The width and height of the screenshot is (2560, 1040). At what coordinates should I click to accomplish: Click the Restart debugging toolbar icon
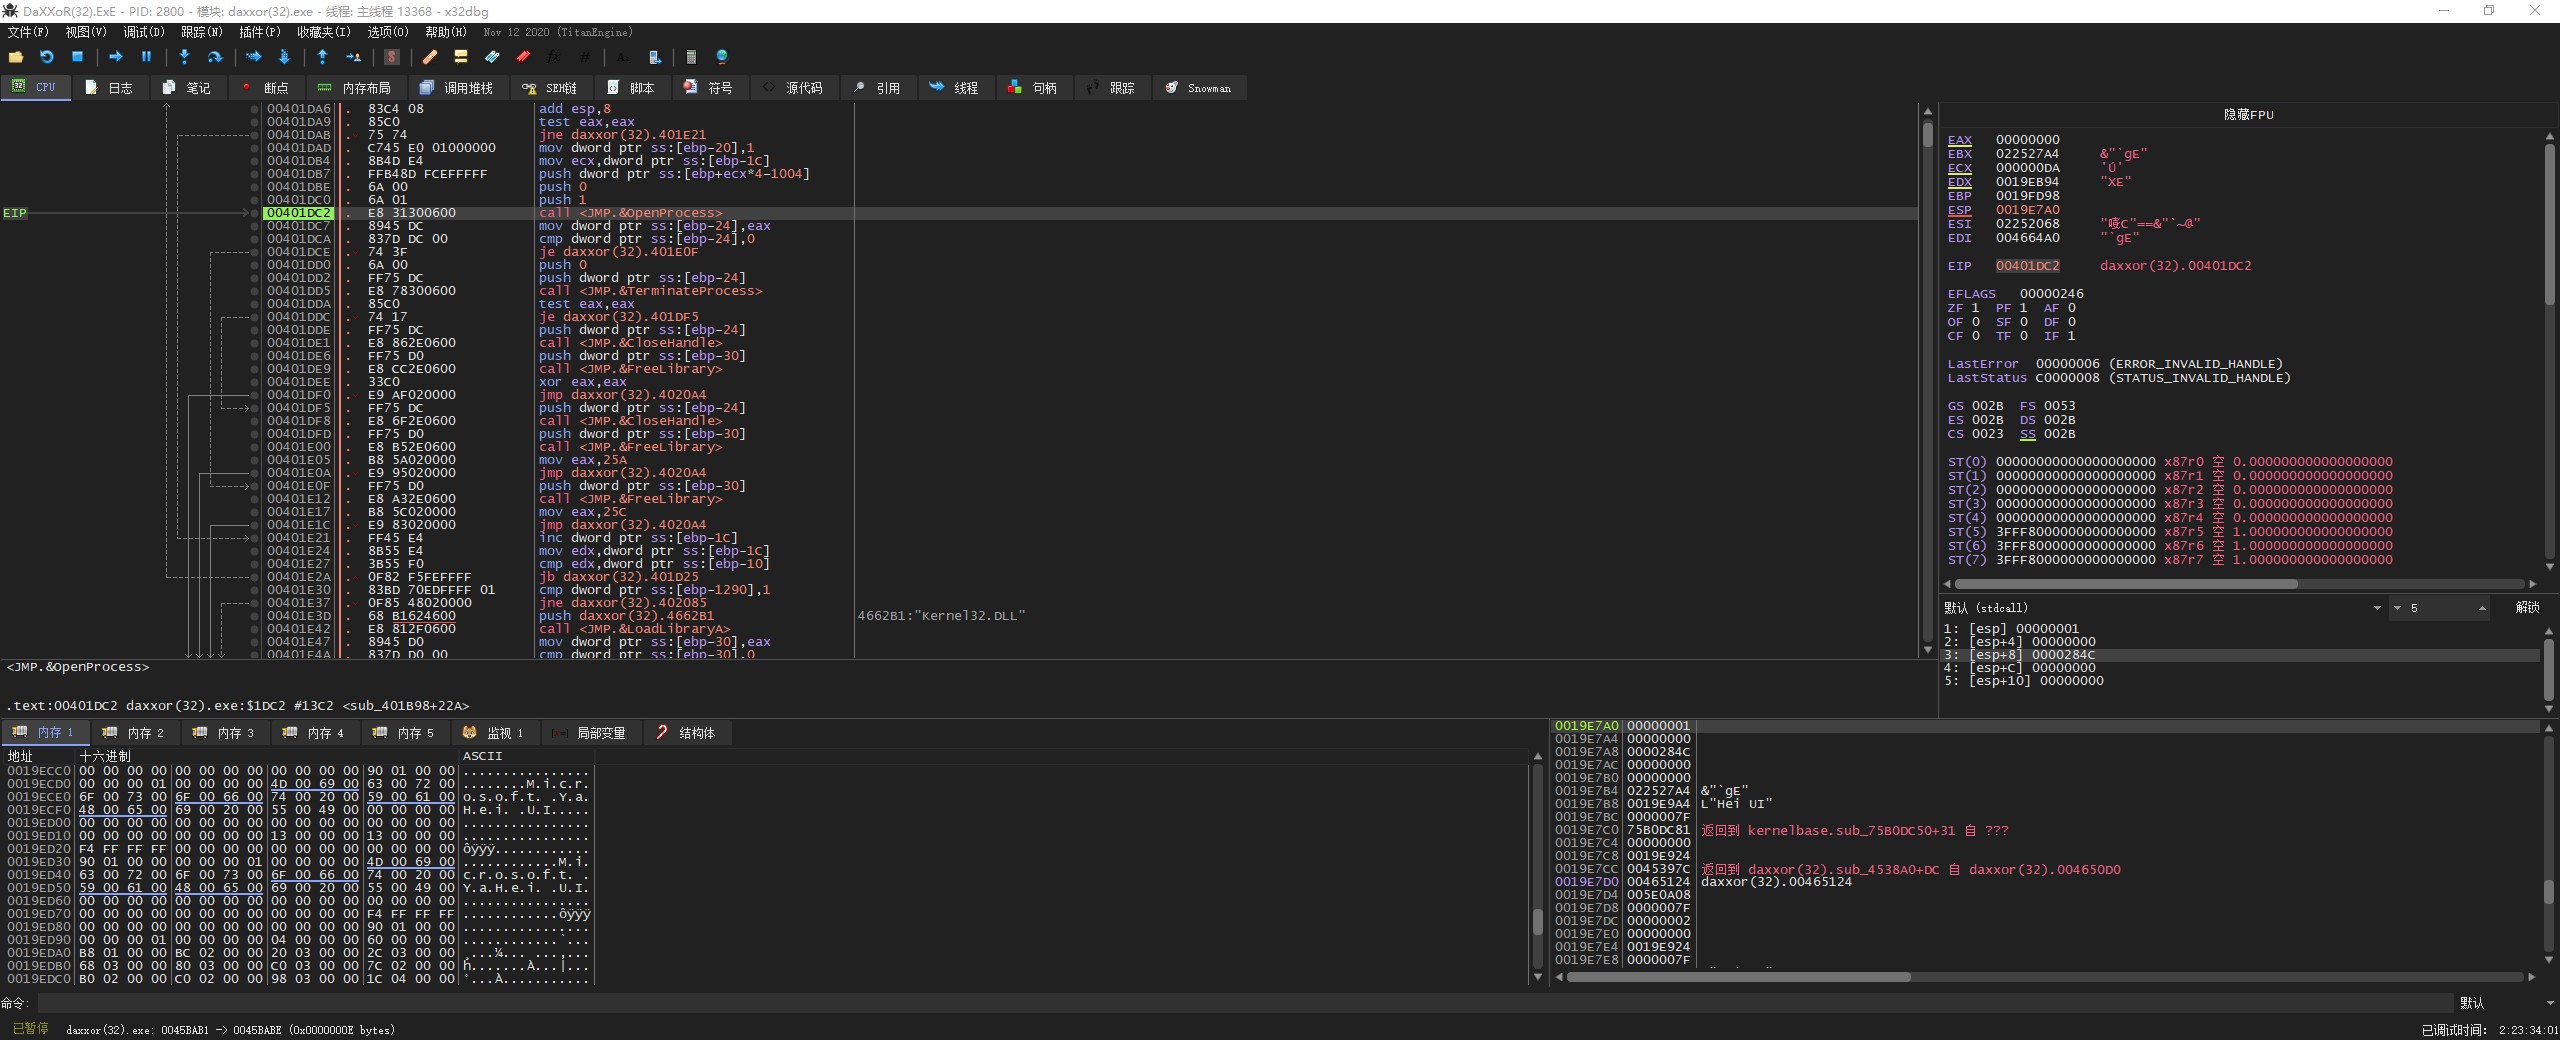[x=46, y=57]
